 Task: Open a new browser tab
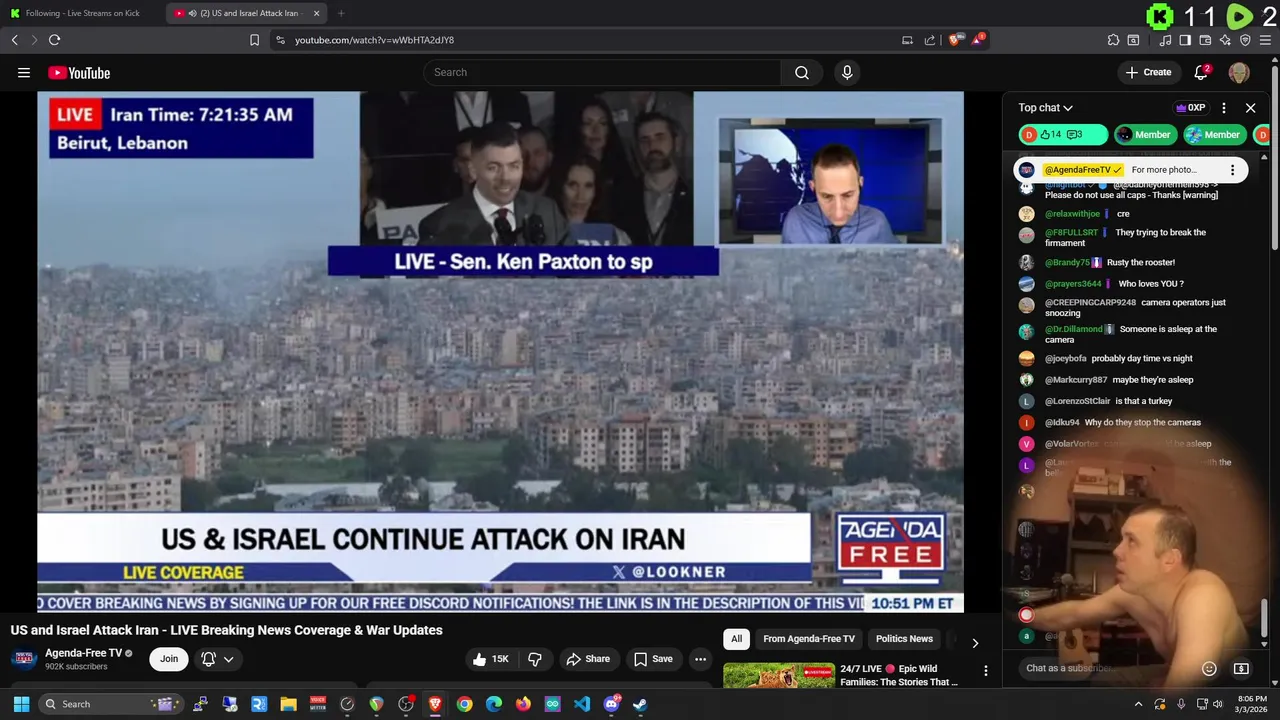tap(341, 13)
